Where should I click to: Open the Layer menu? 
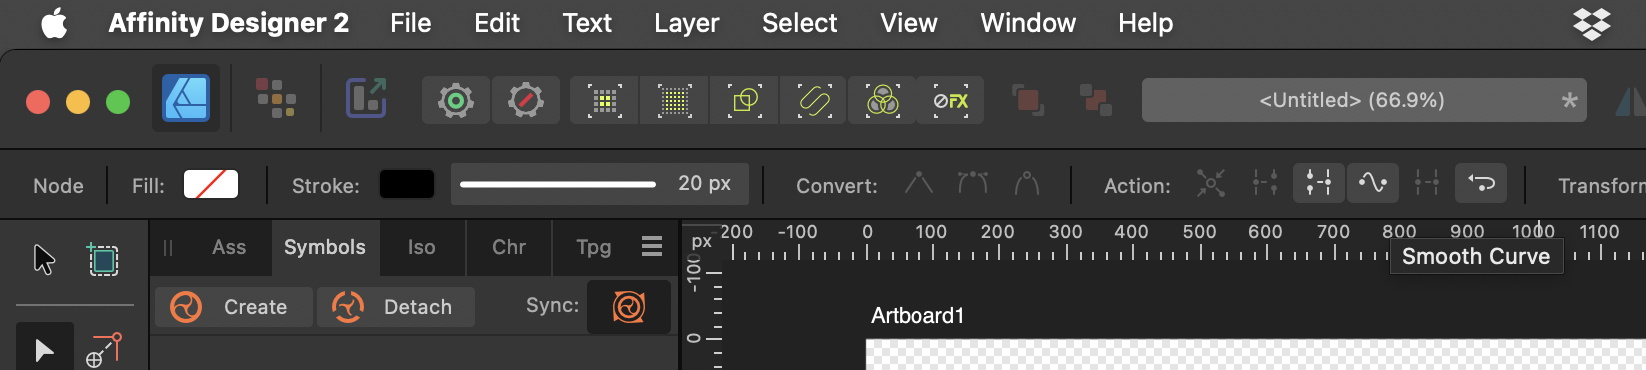pos(686,23)
